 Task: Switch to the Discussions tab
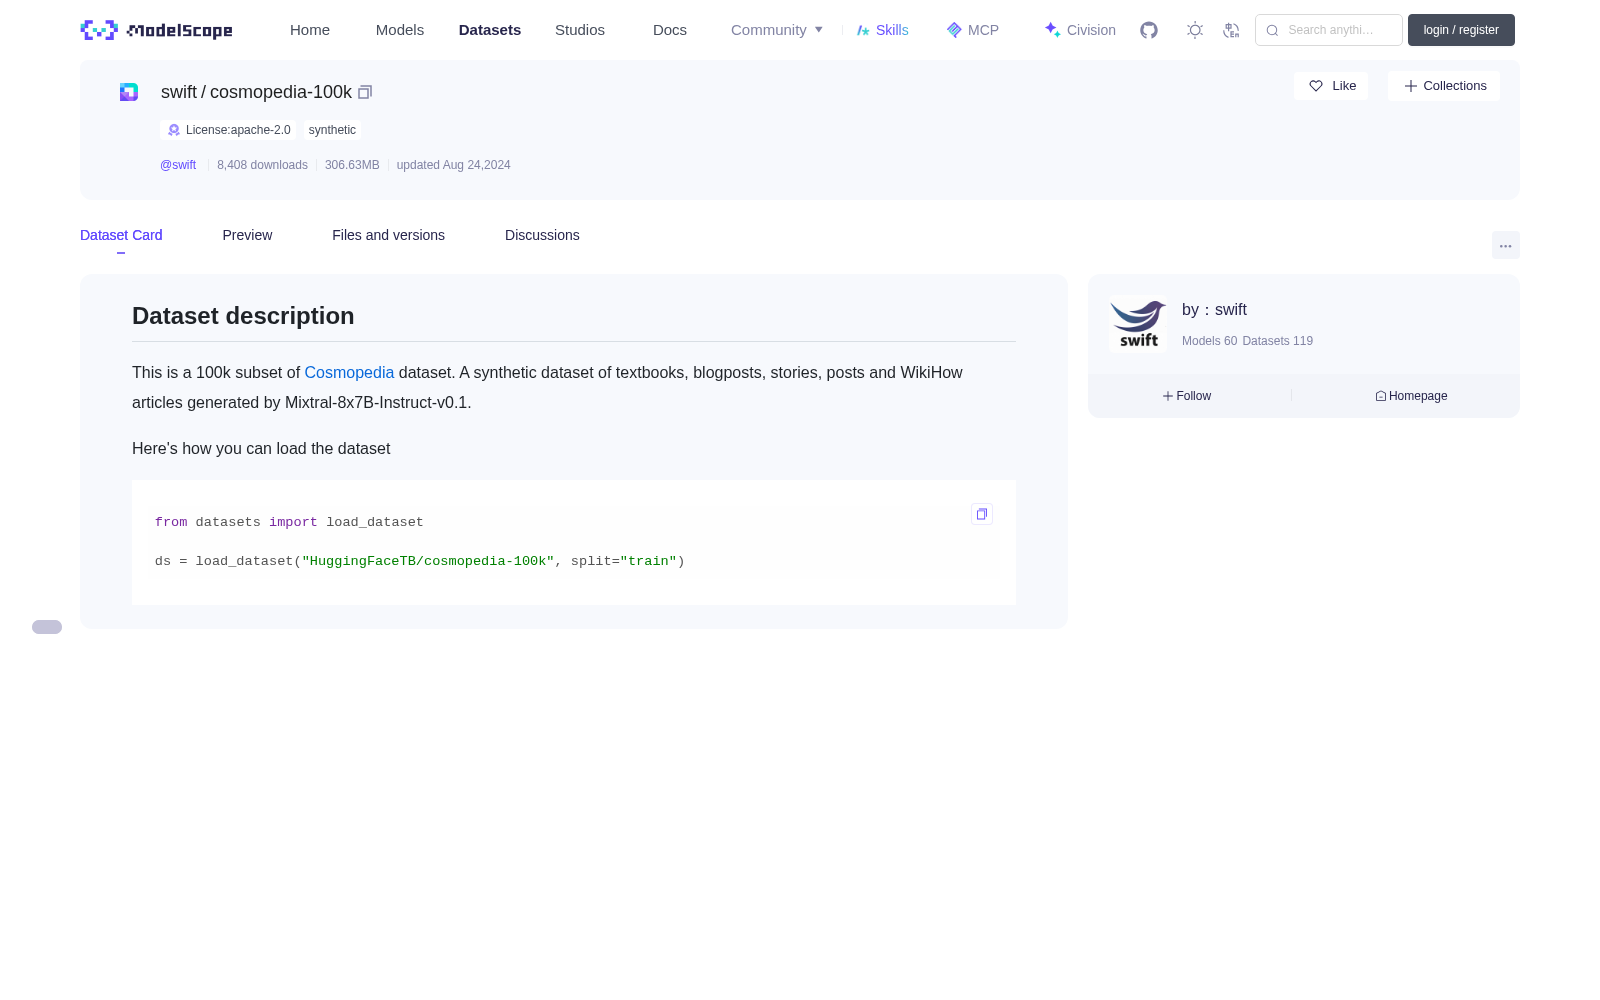[542, 235]
